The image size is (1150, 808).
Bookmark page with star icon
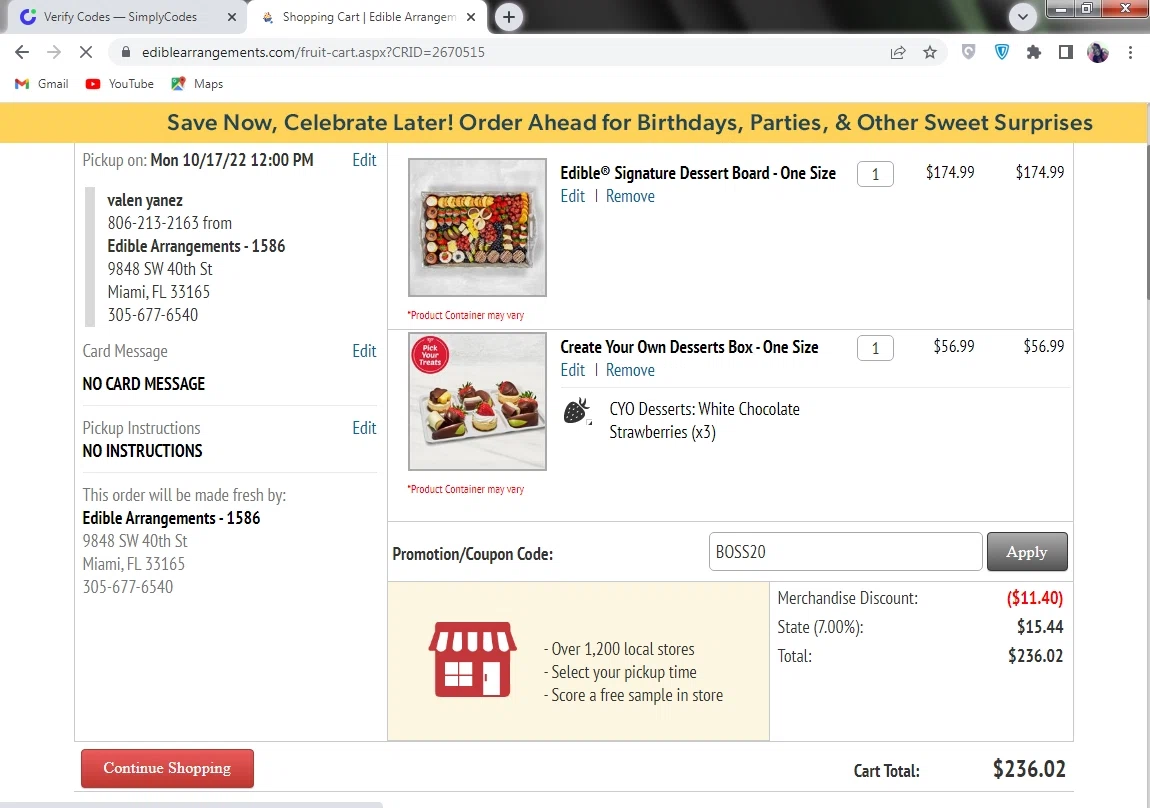pyautogui.click(x=930, y=52)
